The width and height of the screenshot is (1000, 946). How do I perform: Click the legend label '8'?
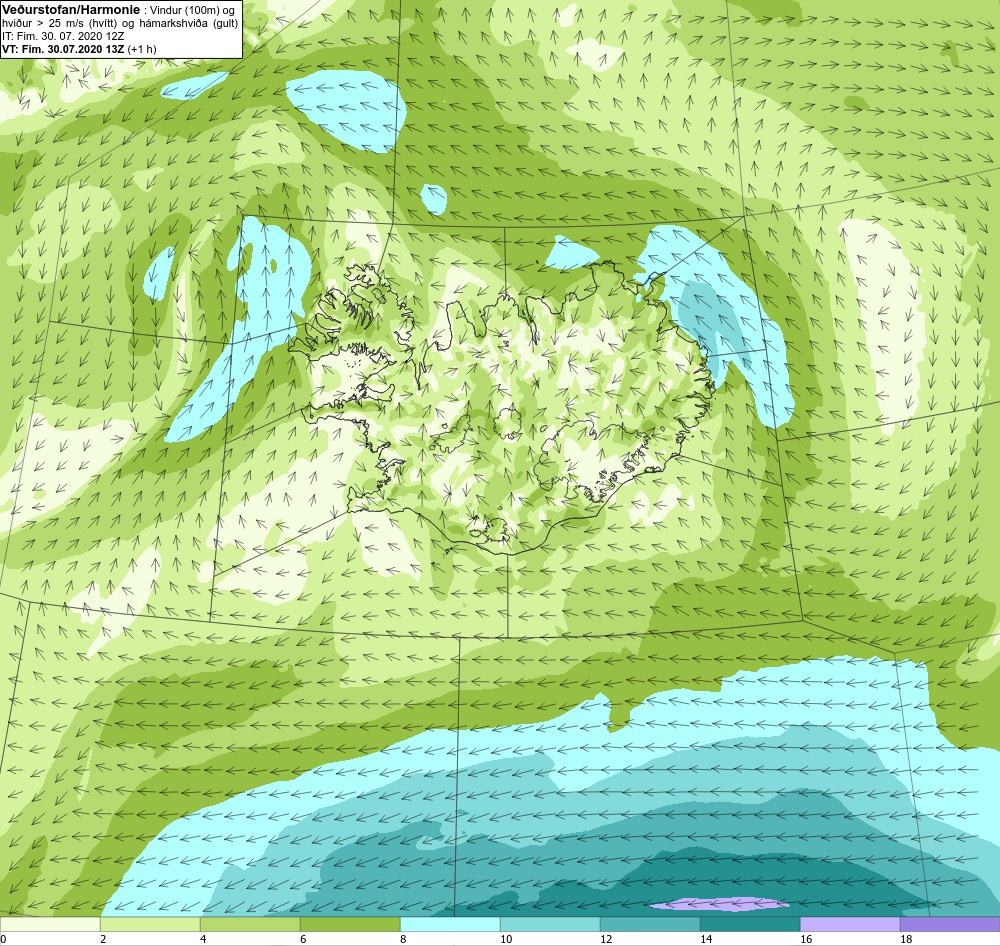tap(403, 939)
